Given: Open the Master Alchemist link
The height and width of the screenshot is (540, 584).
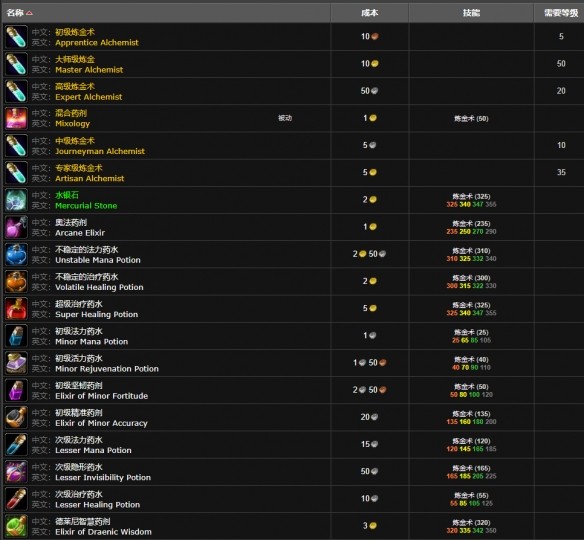Looking at the screenshot, I should coord(89,70).
